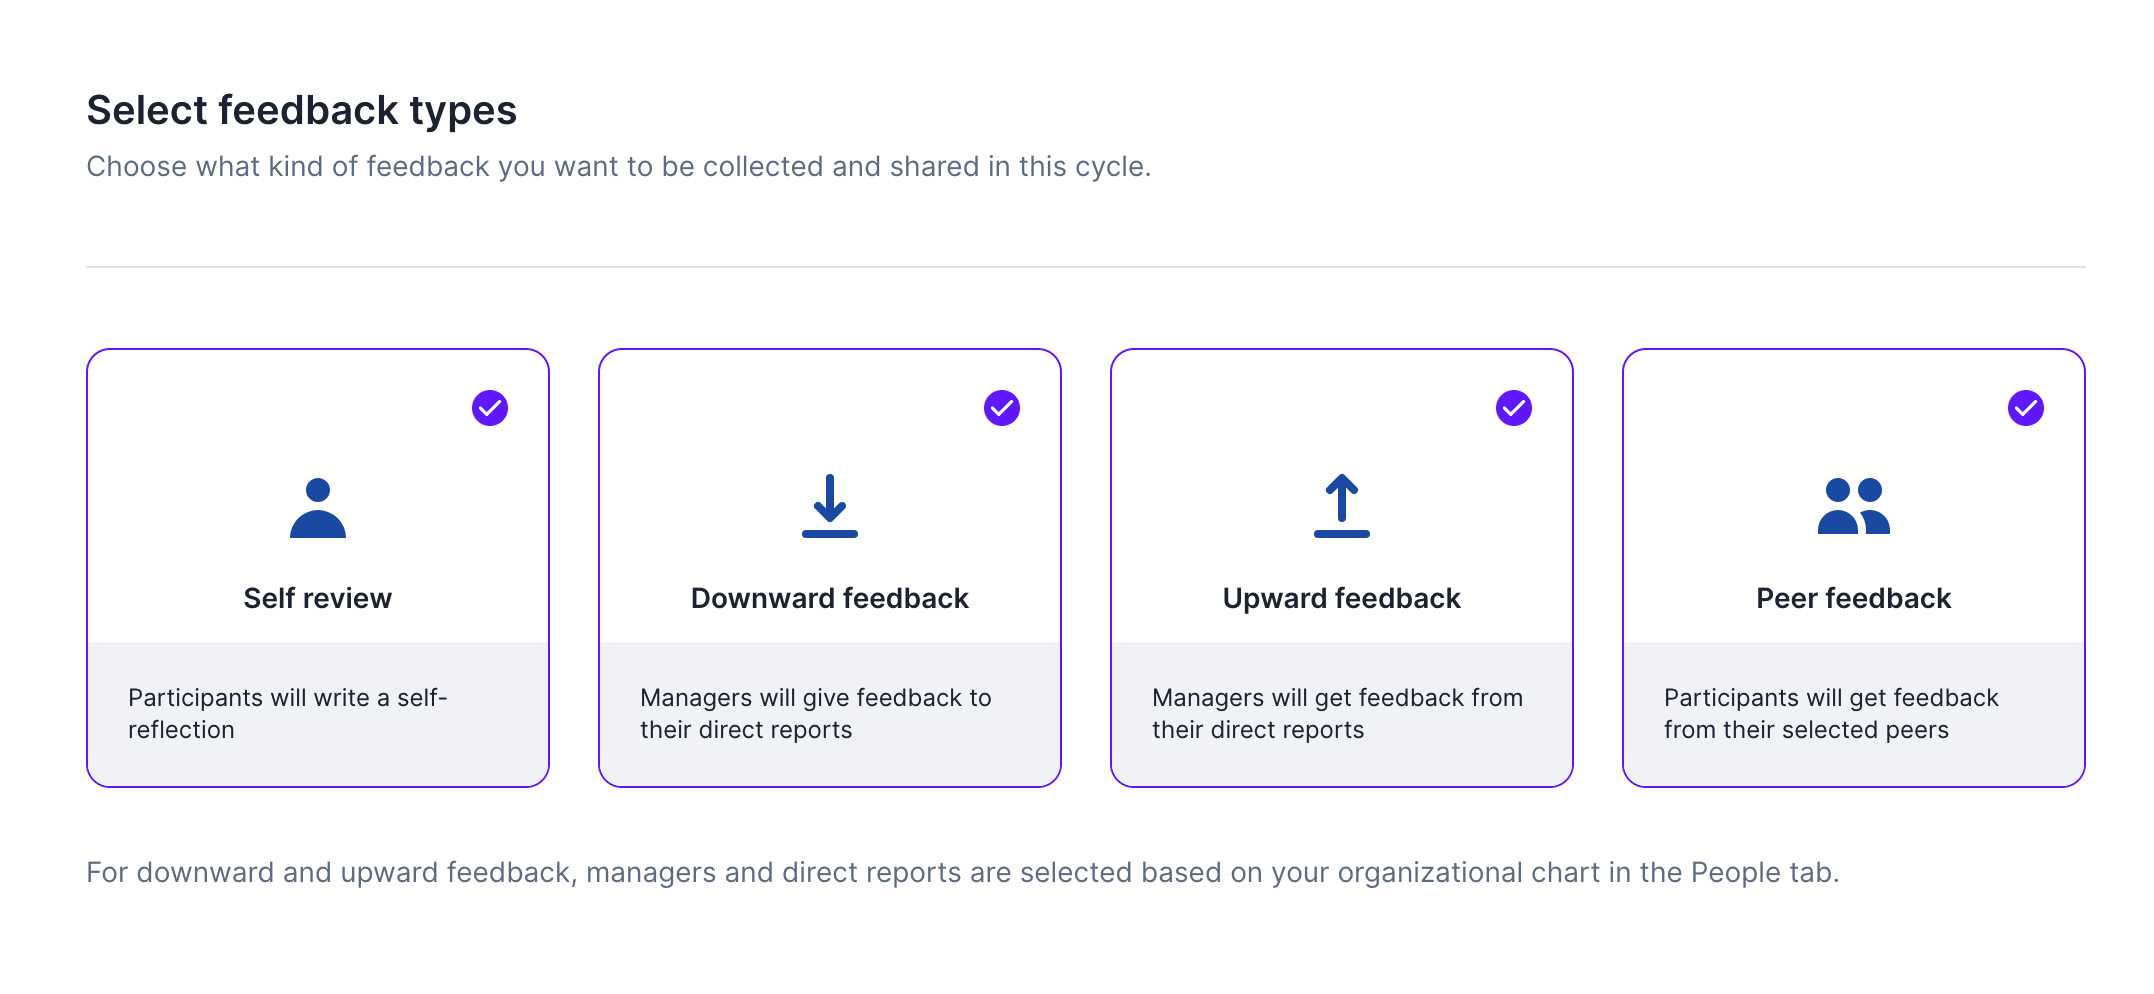2154x994 pixels.
Task: Click the 'Select feedback types' heading
Action: [x=301, y=110]
